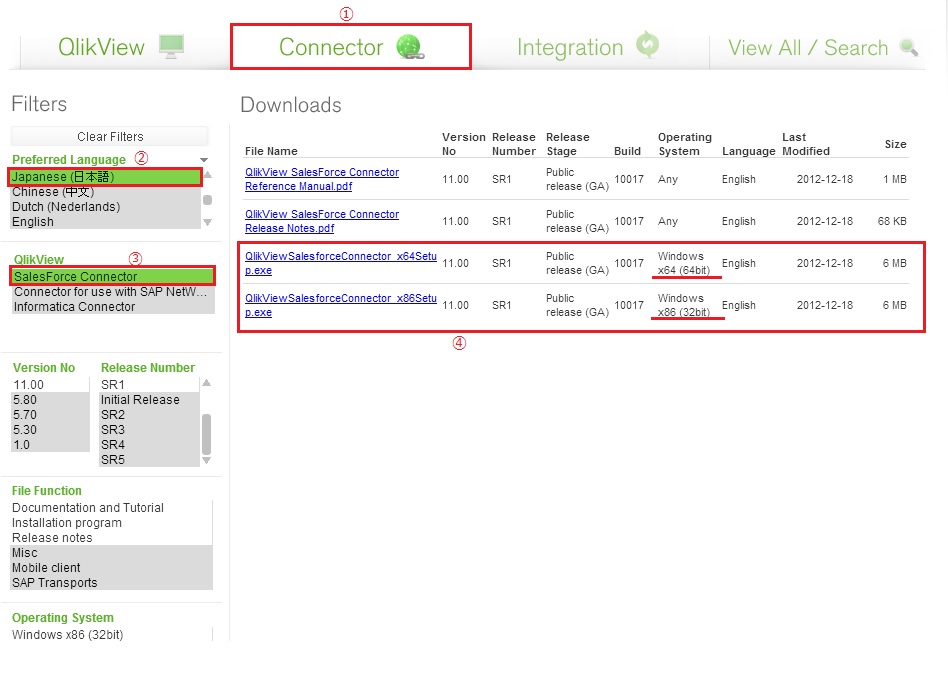This screenshot has height=686, width=948.
Task: Click the File Function filter heading
Action: click(x=47, y=491)
